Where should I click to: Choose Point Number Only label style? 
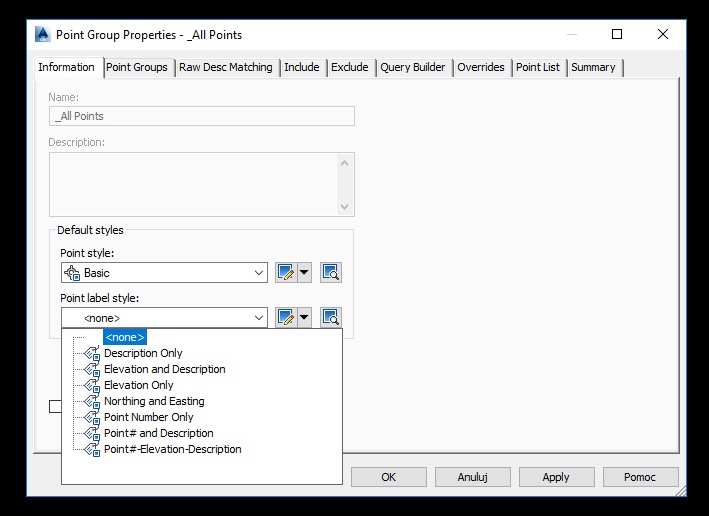(x=148, y=417)
